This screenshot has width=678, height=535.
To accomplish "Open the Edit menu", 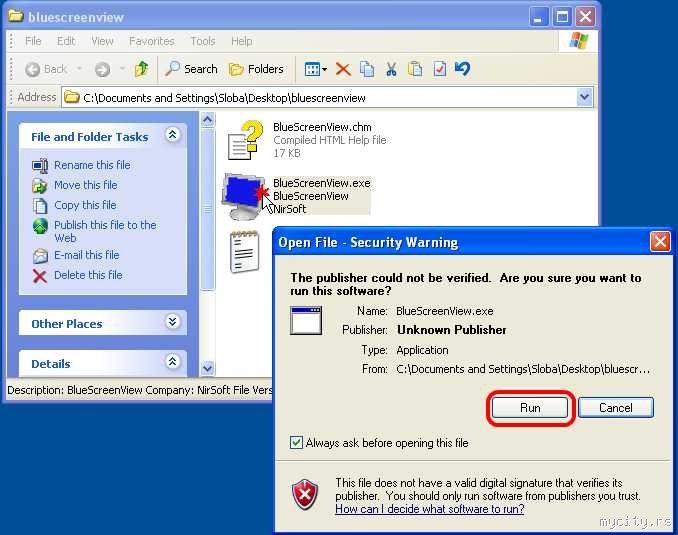I will click(66, 41).
